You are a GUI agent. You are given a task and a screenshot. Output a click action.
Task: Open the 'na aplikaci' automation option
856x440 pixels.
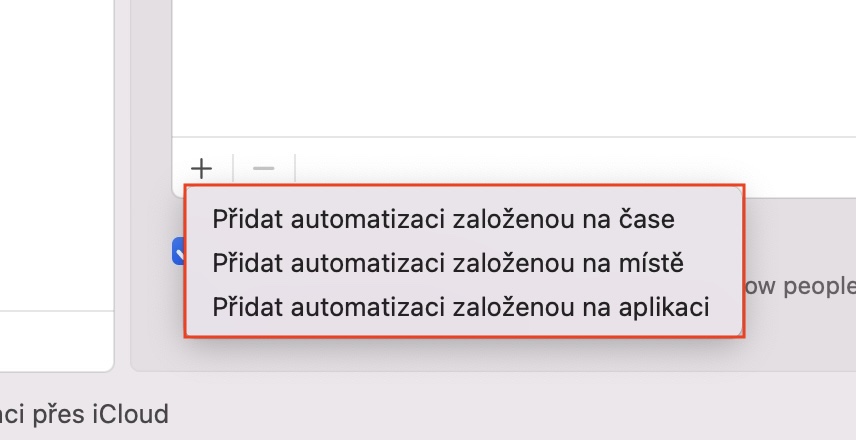(x=461, y=306)
